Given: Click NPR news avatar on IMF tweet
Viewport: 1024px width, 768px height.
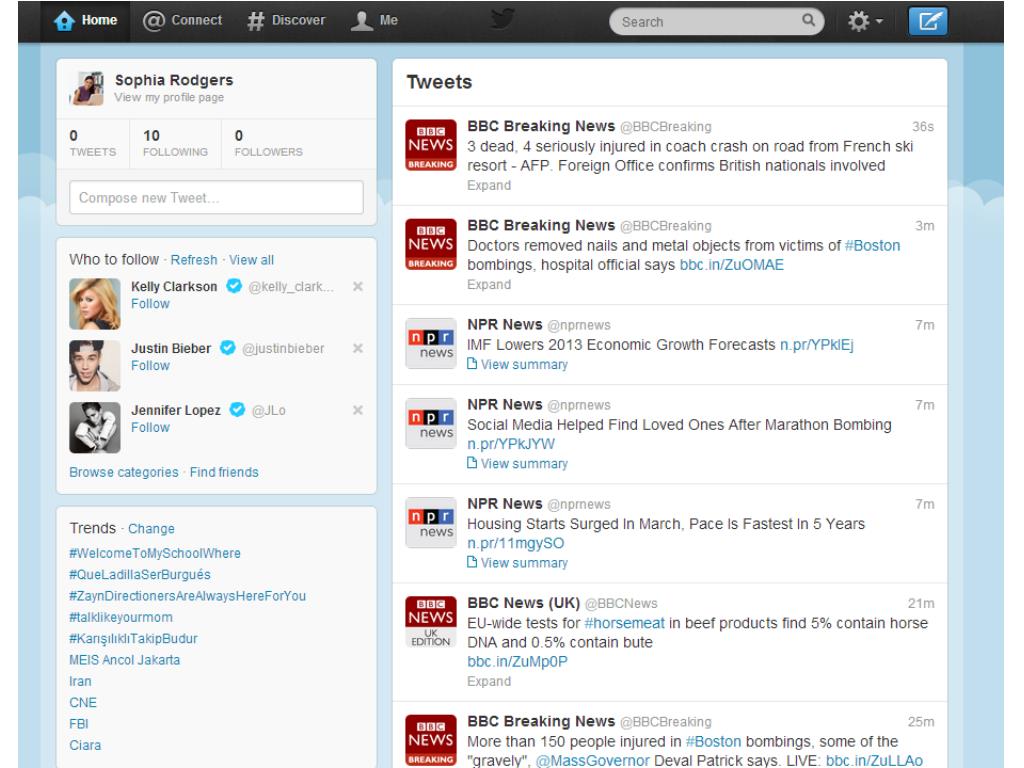Looking at the screenshot, I should (x=431, y=344).
